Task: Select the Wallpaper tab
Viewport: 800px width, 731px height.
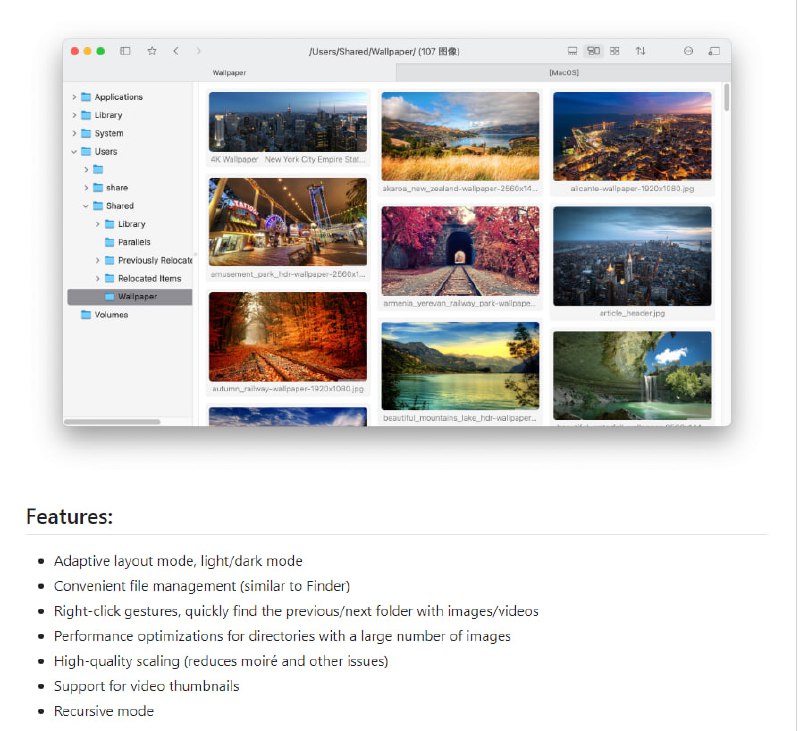Action: point(229,73)
